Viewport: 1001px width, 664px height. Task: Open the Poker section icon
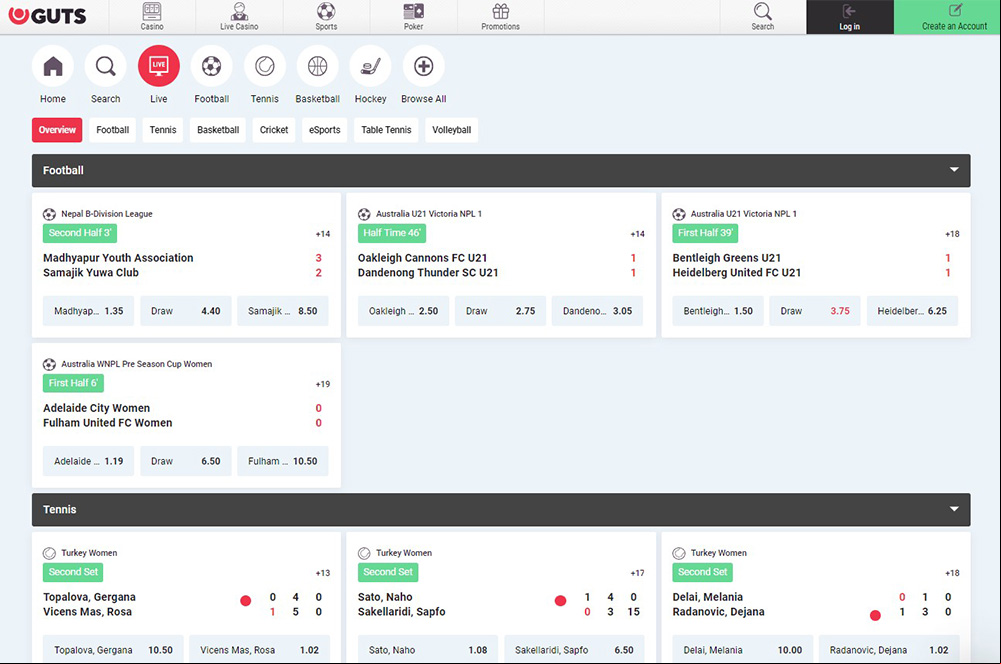pyautogui.click(x=414, y=17)
